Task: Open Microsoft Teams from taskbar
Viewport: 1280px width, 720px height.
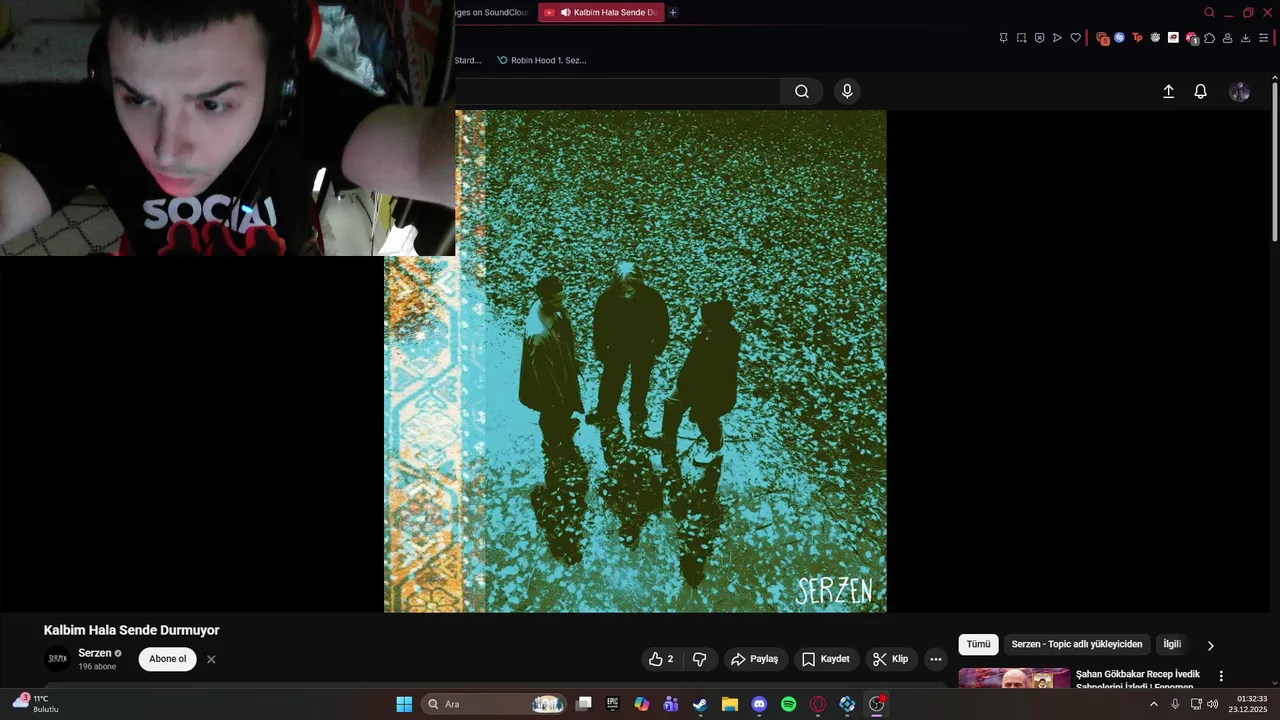Action: point(671,704)
